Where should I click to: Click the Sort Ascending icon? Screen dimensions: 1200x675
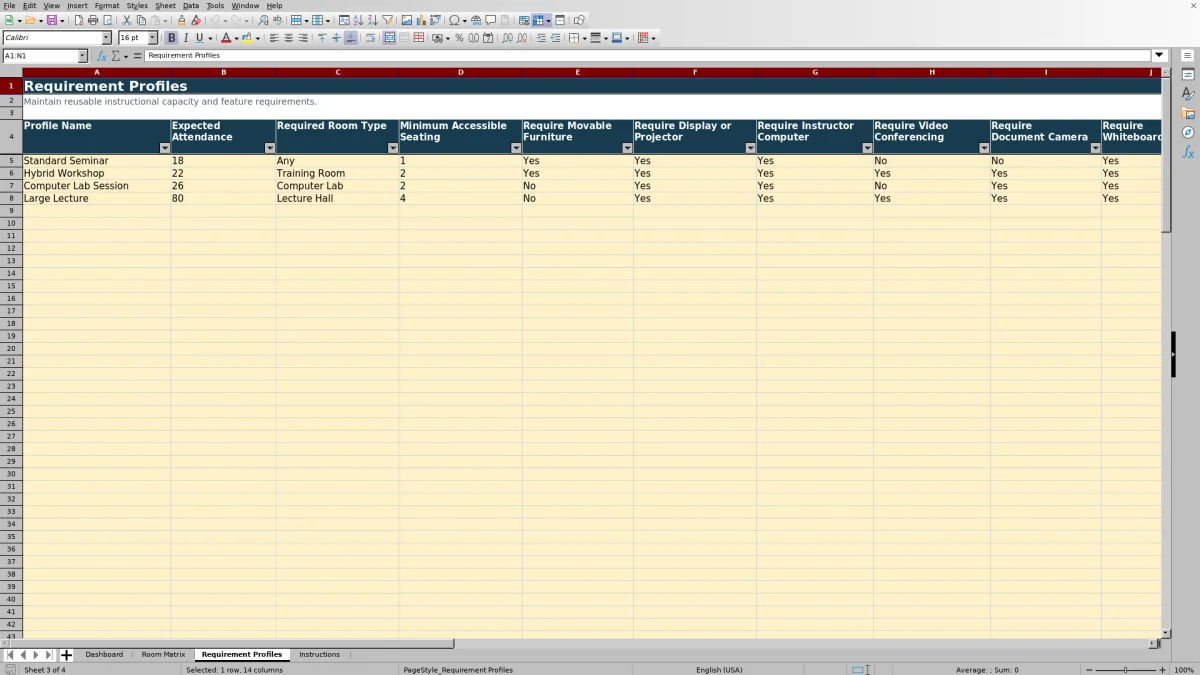[359, 20]
